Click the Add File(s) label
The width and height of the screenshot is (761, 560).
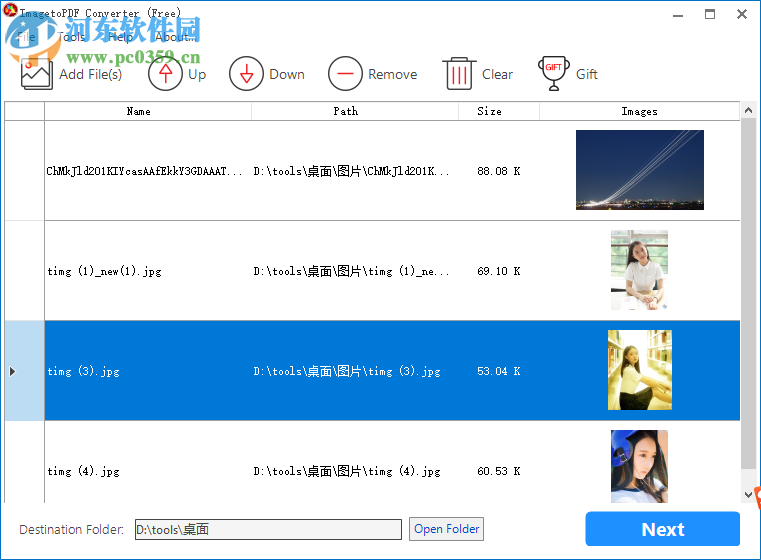[x=90, y=74]
